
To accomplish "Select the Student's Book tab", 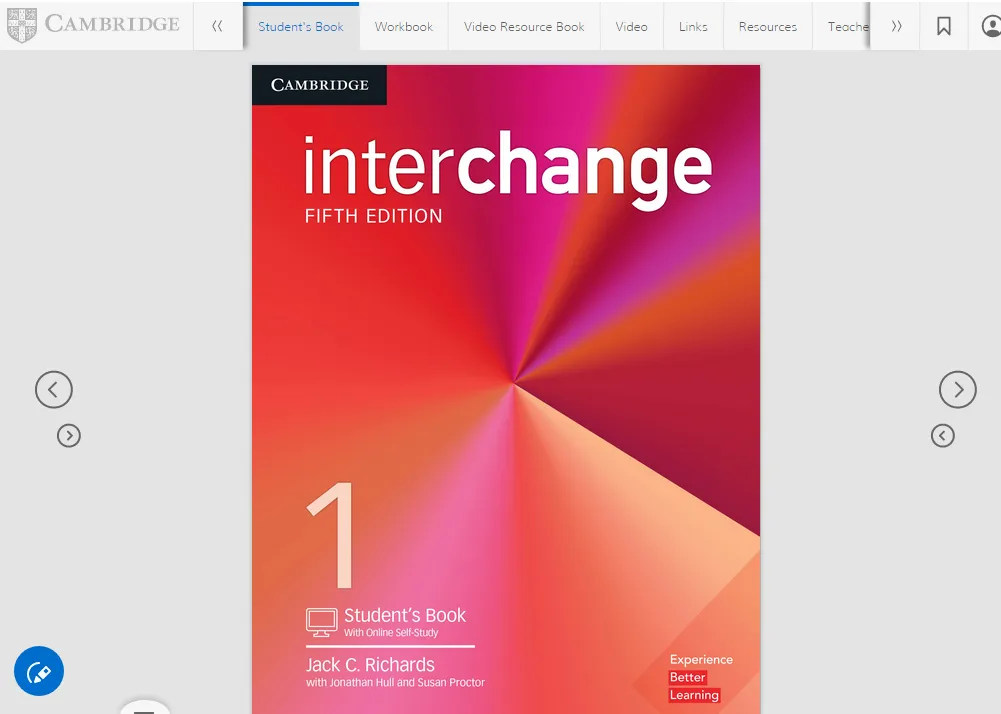I will click(x=301, y=26).
